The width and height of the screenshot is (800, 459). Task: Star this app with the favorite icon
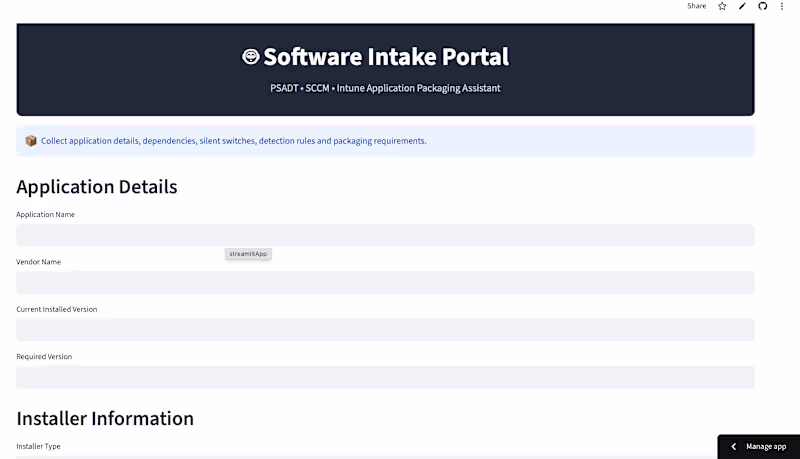tap(722, 6)
